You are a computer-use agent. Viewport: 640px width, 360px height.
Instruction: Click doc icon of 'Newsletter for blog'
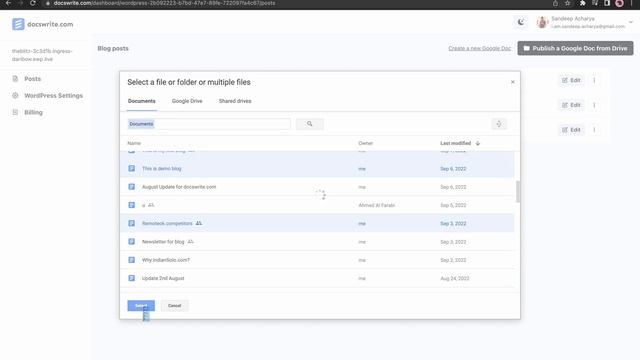point(131,242)
